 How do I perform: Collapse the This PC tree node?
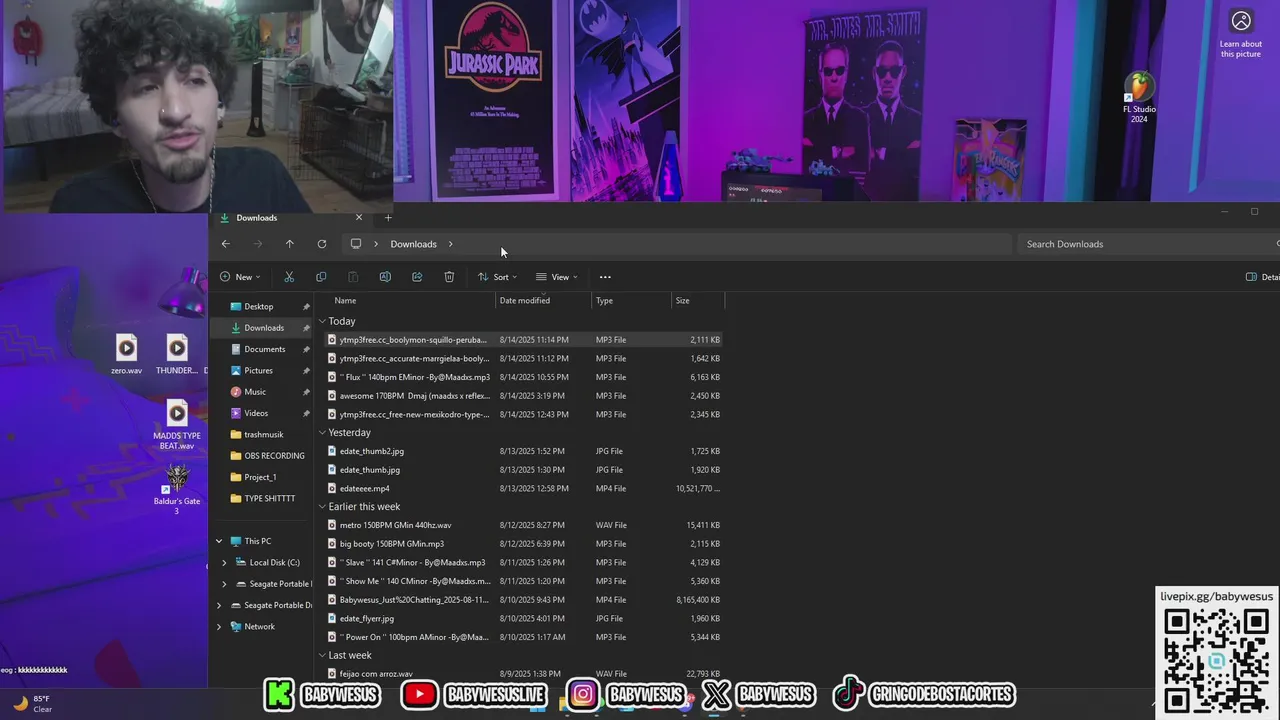click(219, 541)
